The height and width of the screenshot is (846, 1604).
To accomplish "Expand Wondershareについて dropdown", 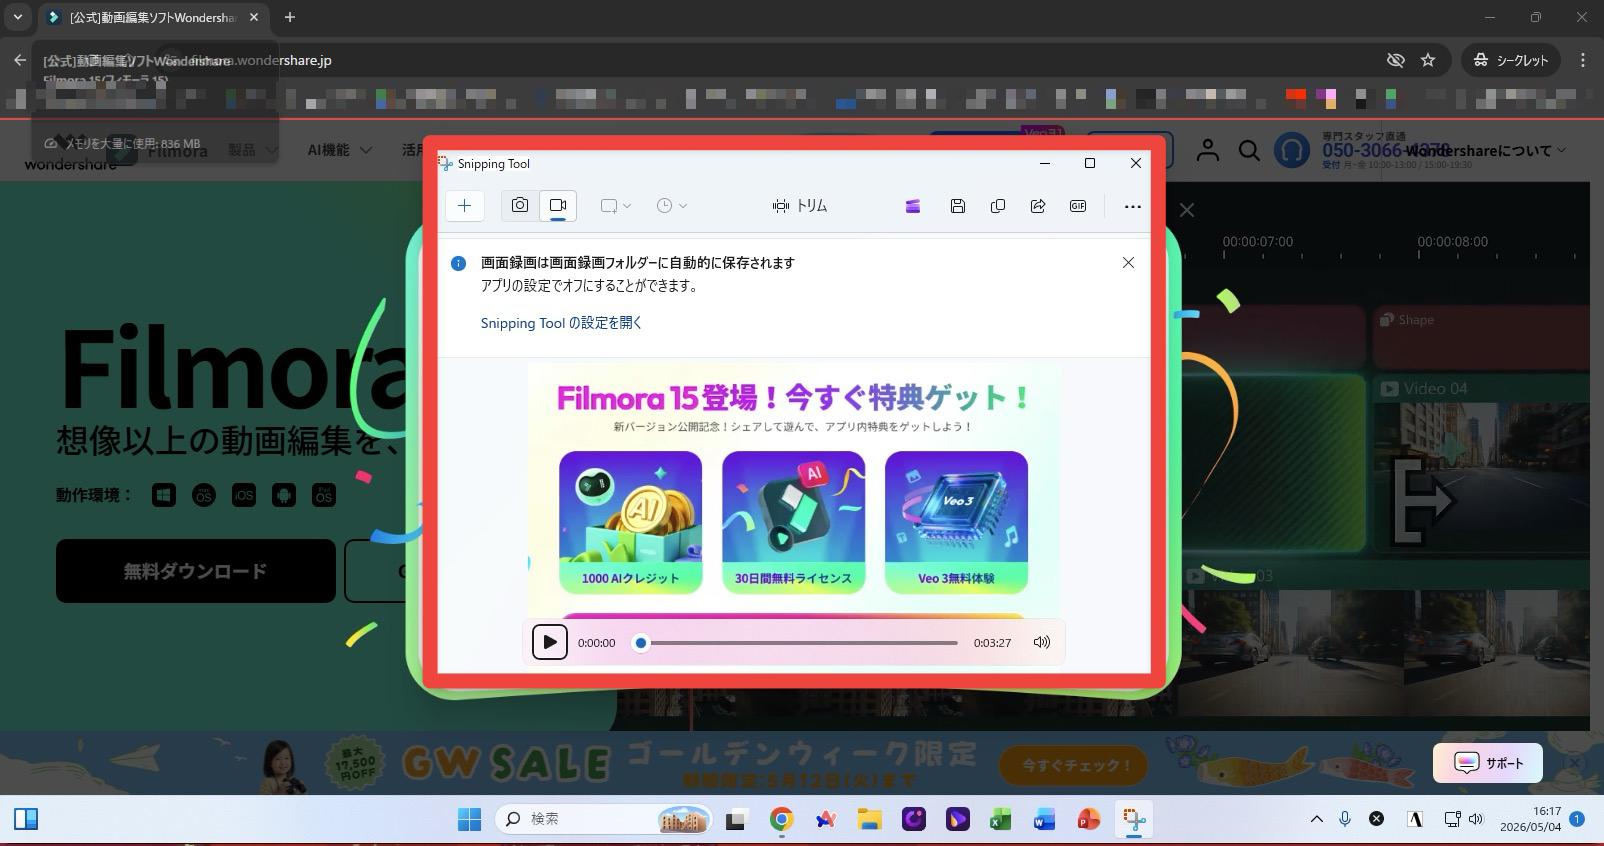I will pos(1487,151).
